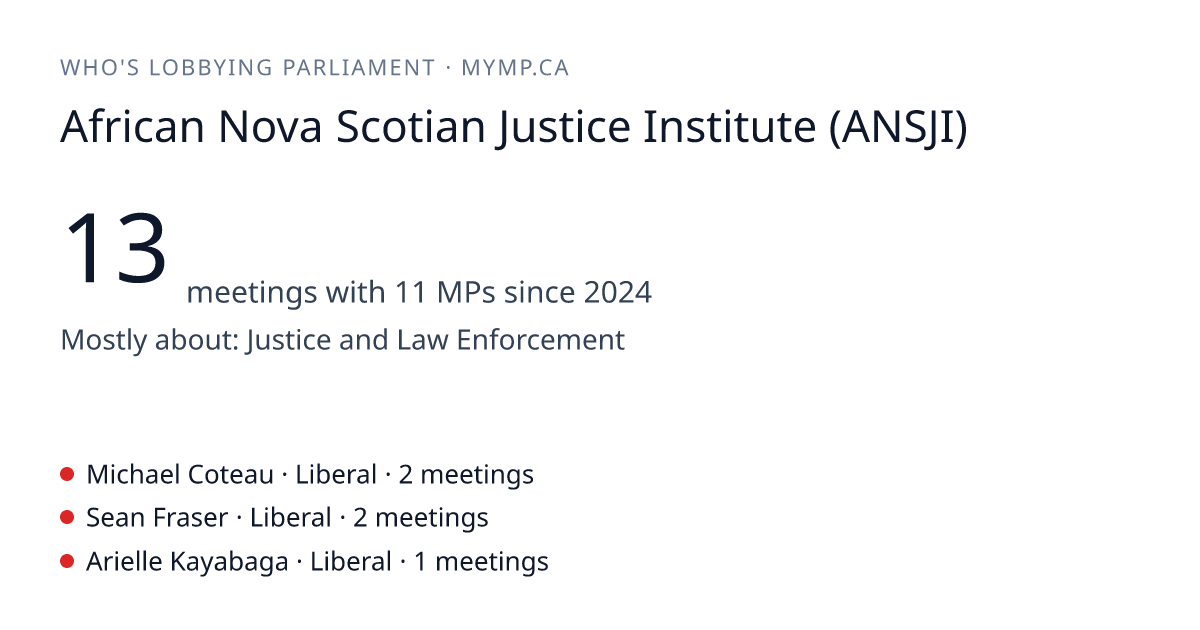
Task: Open the Arielle Kayabaga name entry
Action: 187,561
